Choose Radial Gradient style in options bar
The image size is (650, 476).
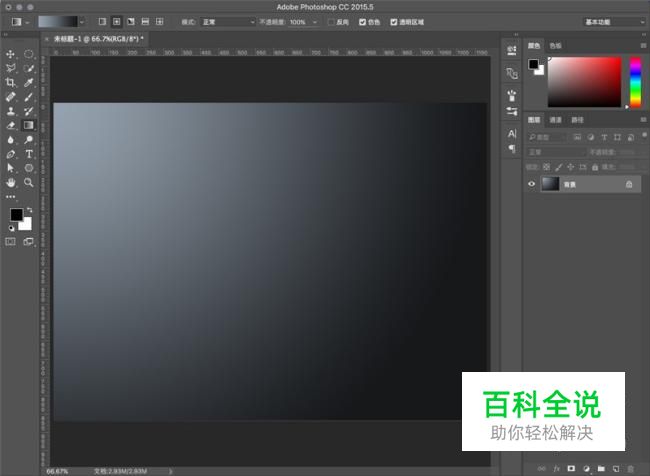117,22
